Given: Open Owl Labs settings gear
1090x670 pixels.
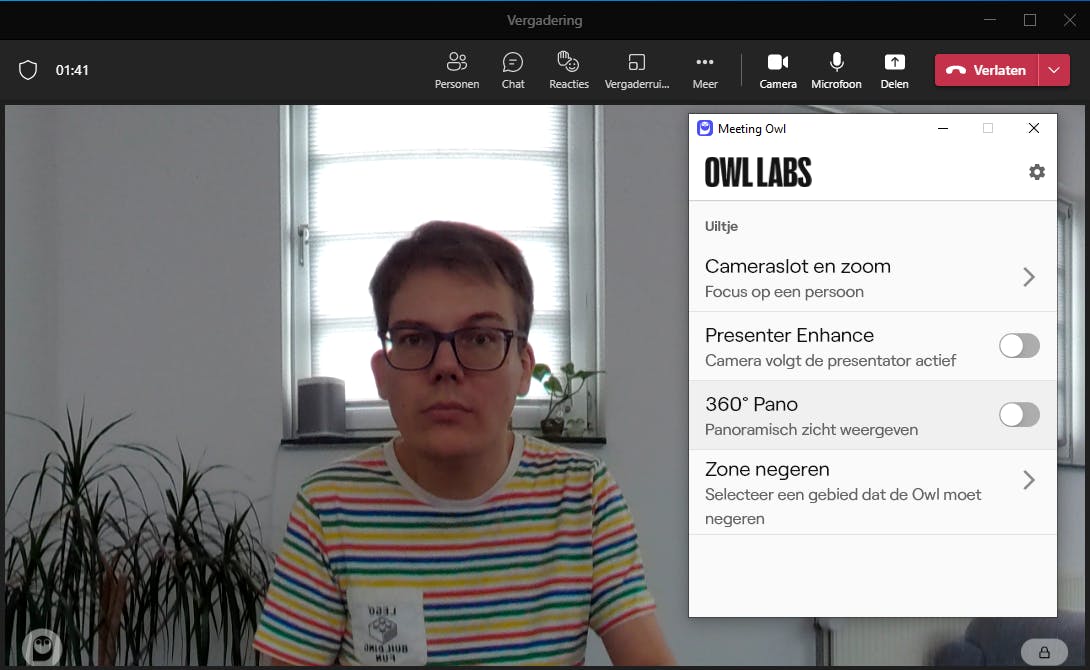Looking at the screenshot, I should [1037, 172].
